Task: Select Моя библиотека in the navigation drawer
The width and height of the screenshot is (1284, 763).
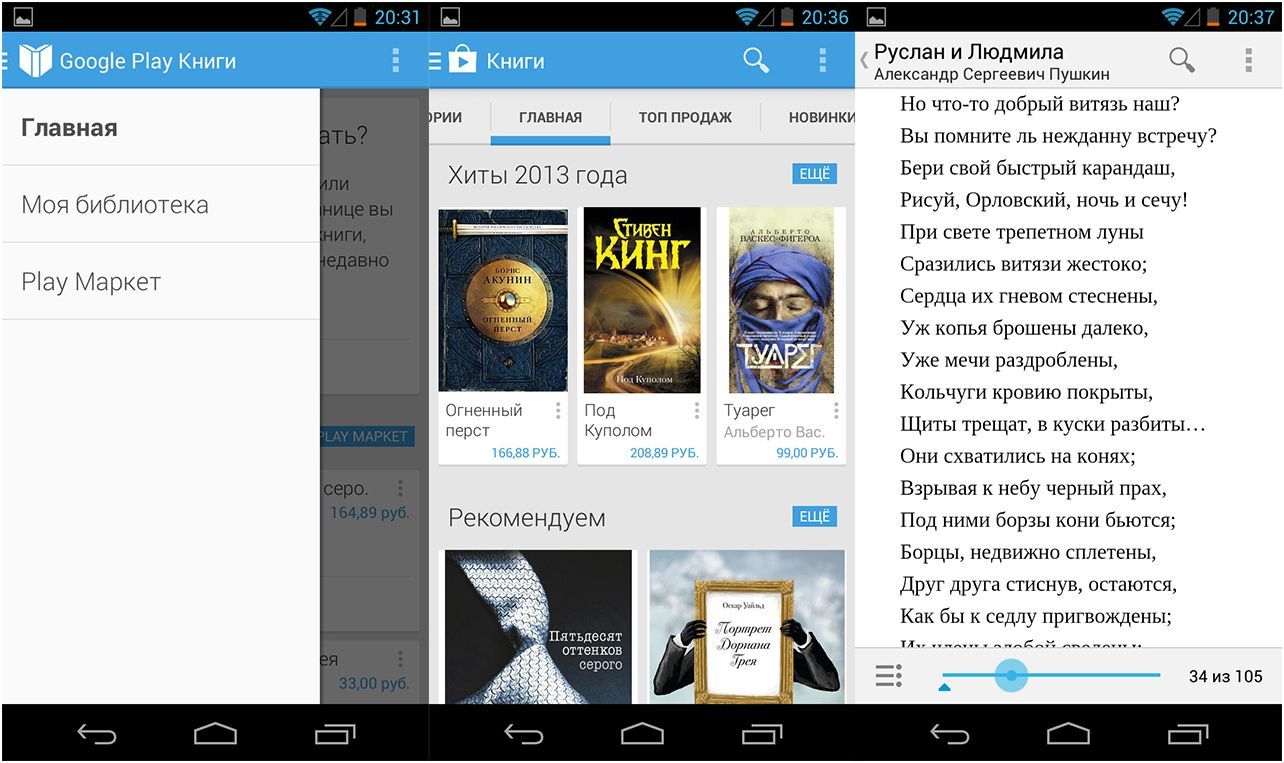Action: [x=114, y=204]
